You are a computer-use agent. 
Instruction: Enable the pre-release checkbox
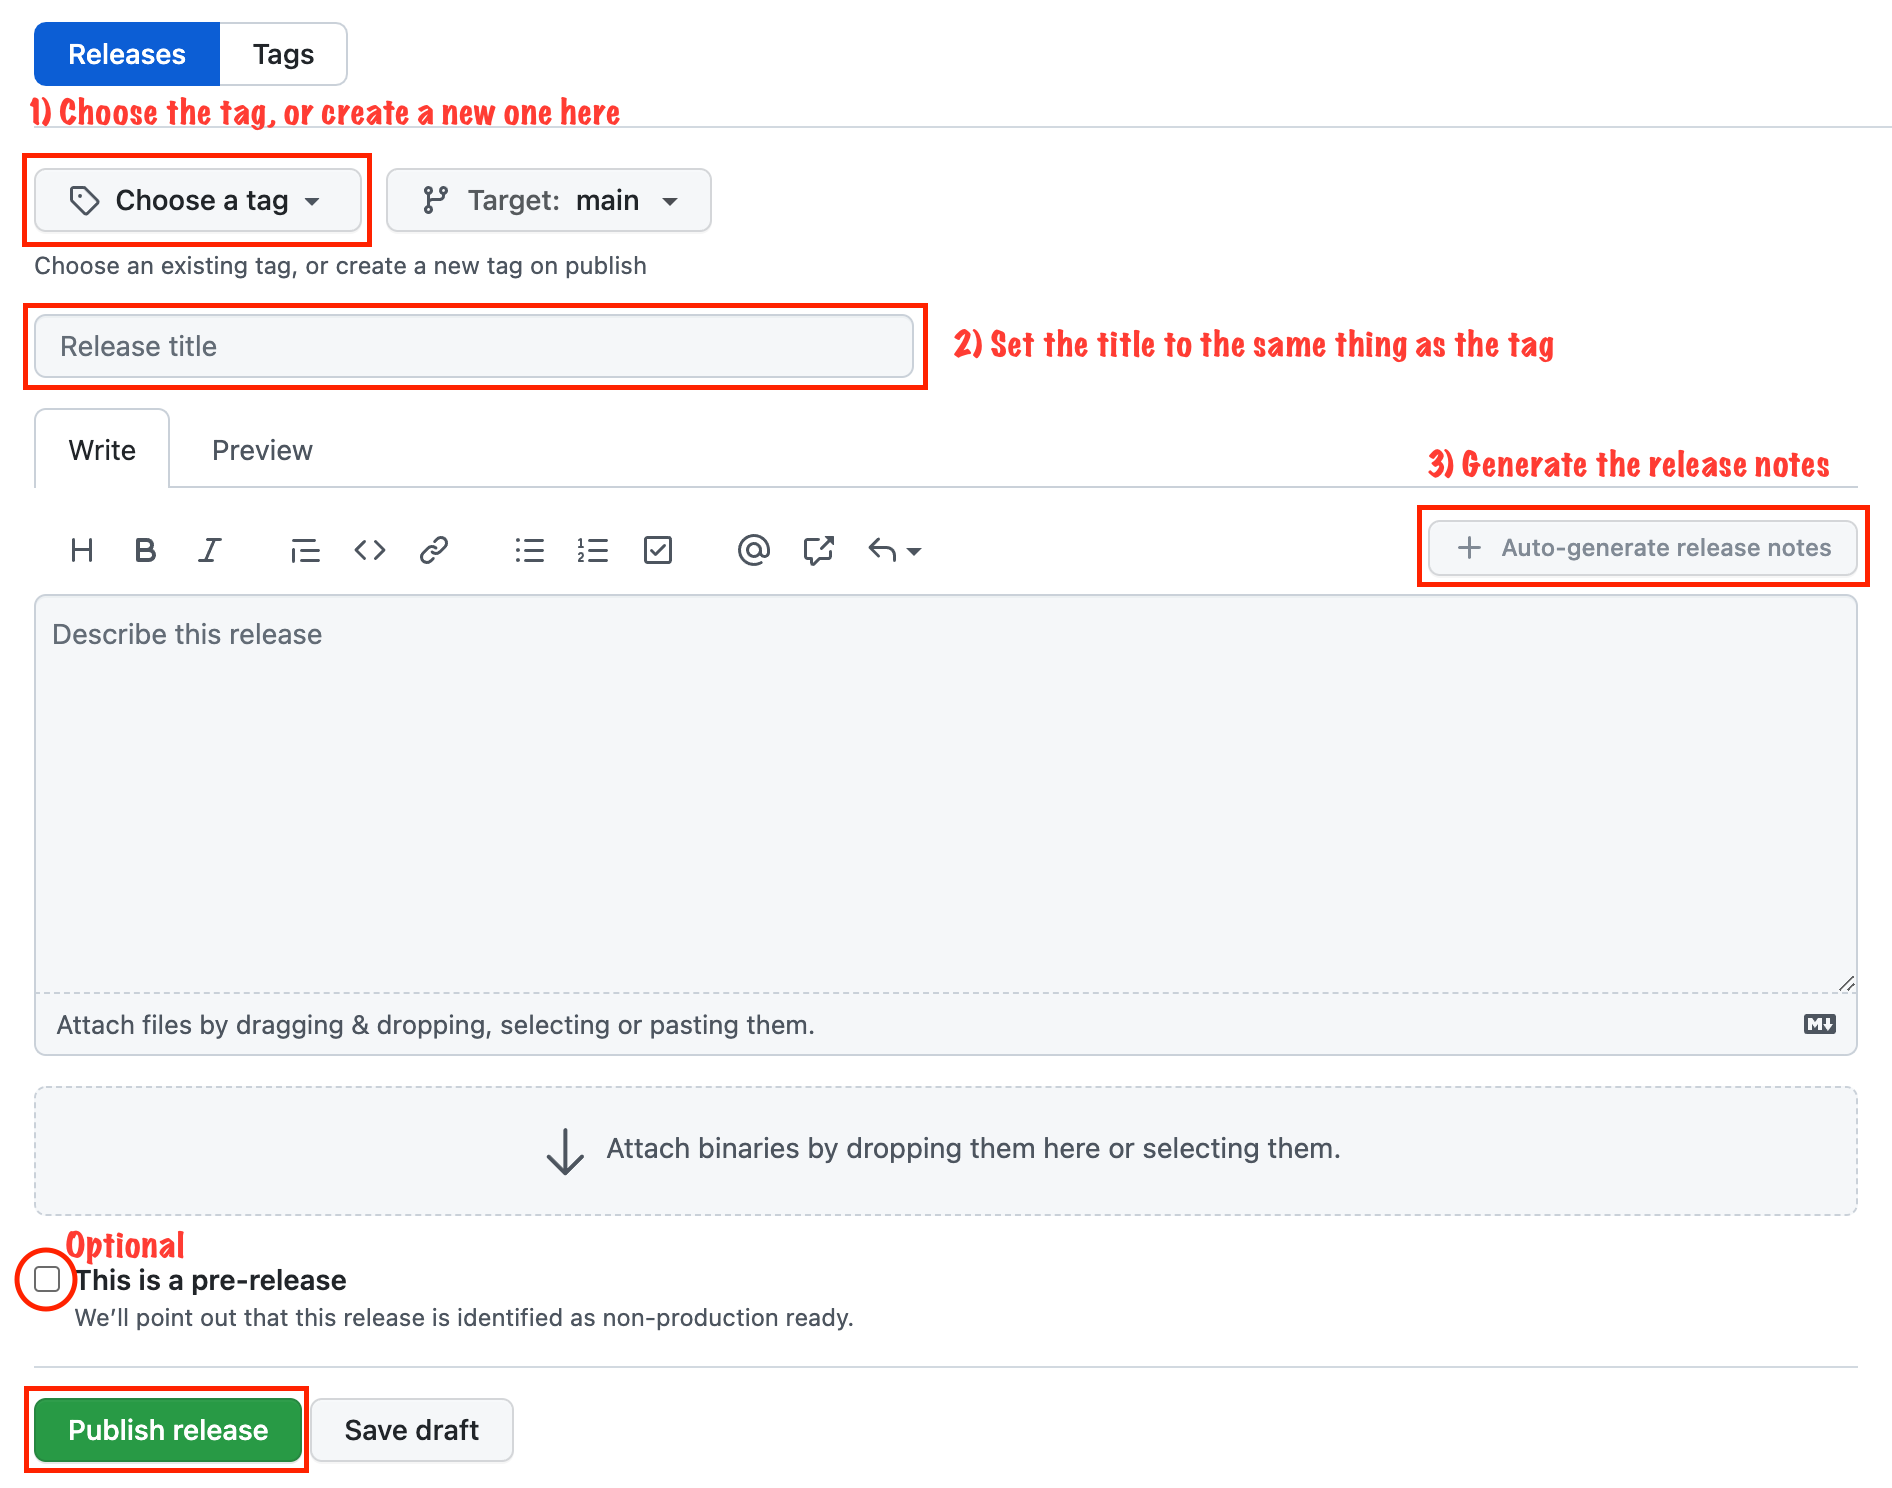(x=47, y=1279)
